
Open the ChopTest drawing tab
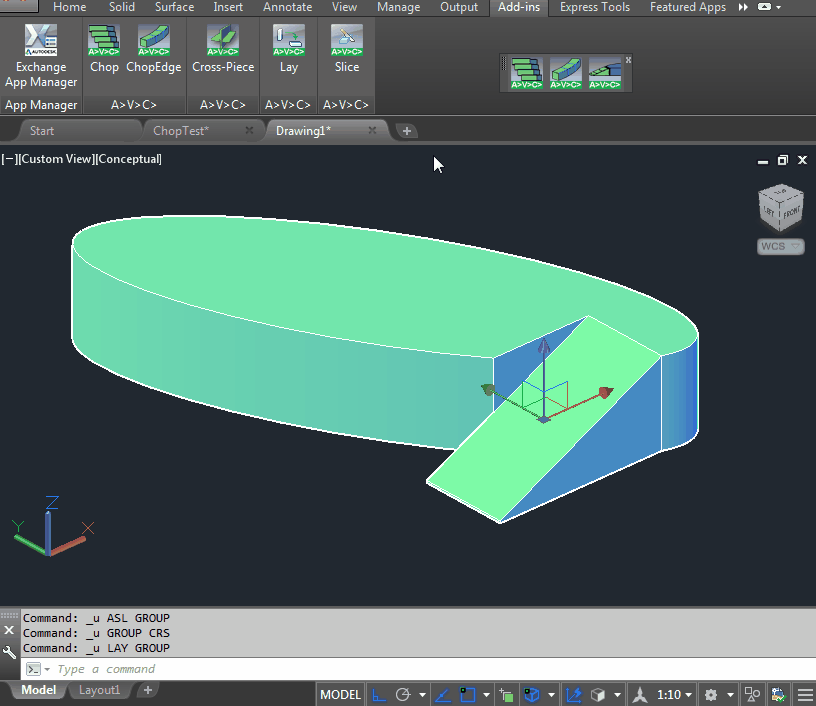(181, 131)
